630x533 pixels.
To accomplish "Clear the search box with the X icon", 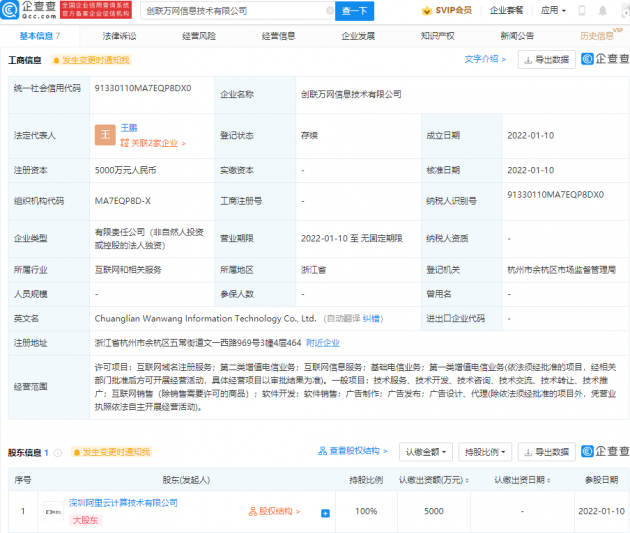I will [x=330, y=11].
